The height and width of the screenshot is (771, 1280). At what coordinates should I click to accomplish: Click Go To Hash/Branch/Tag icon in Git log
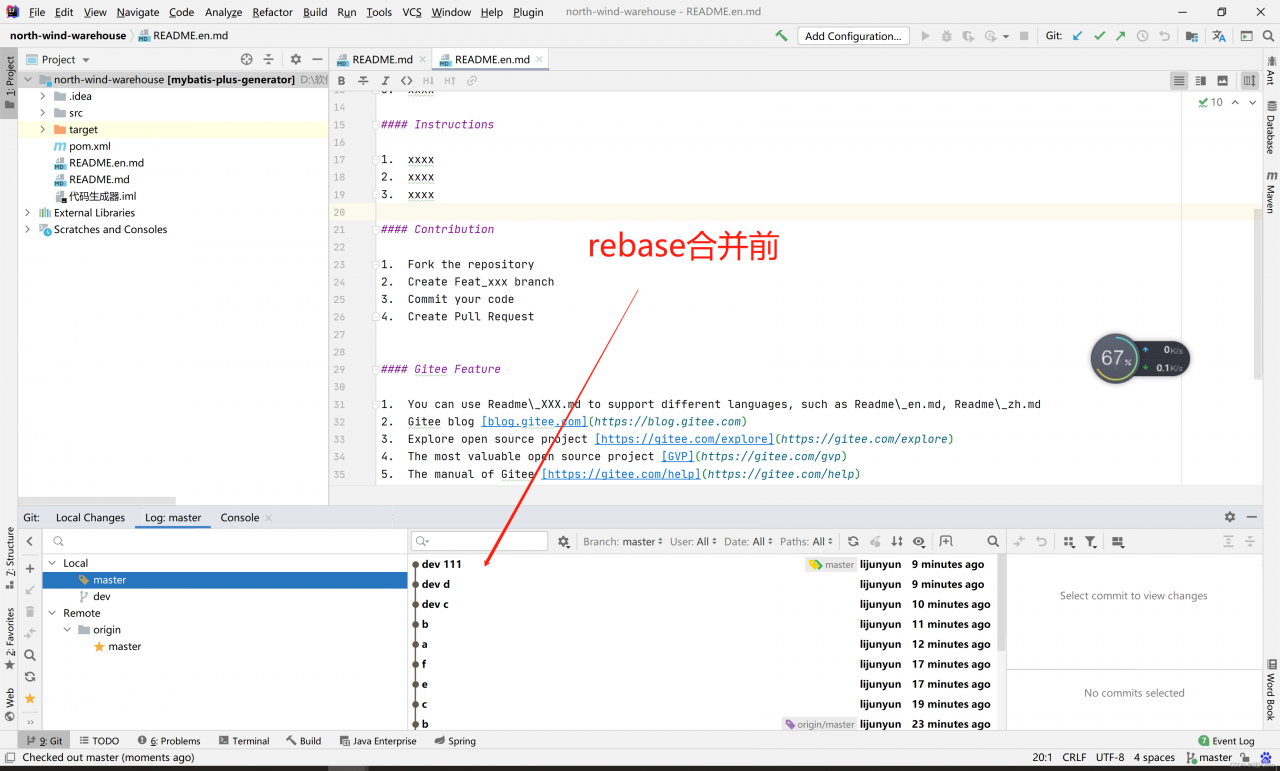pyautogui.click(x=946, y=541)
